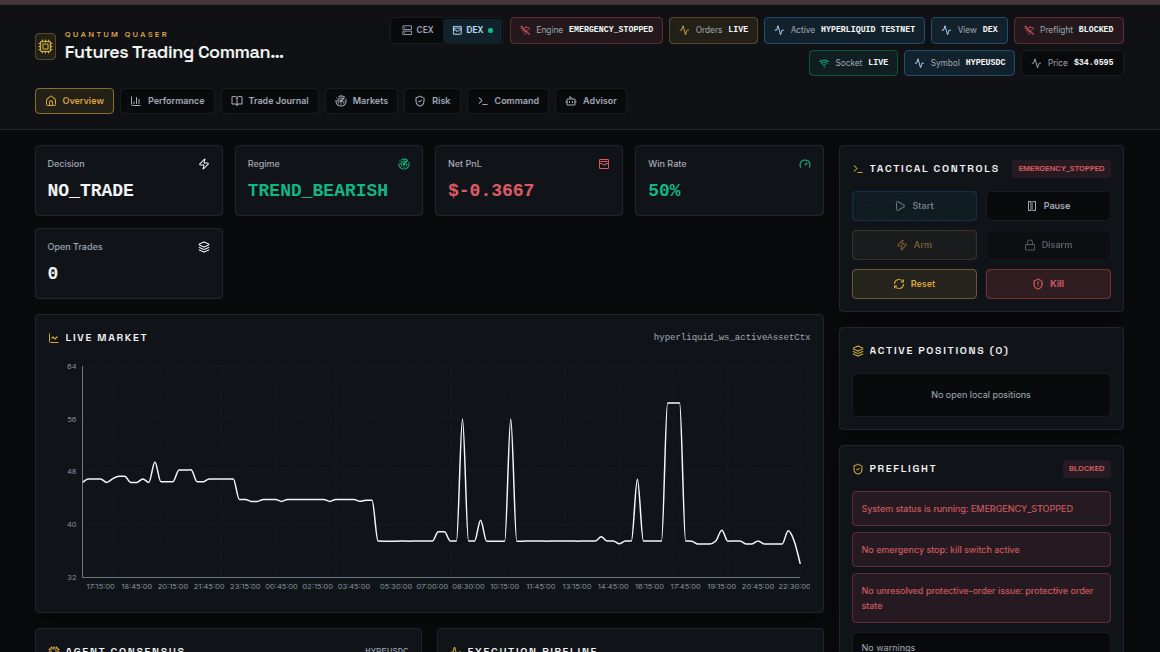The image size is (1160, 652).
Task: Click the View DEX status badge
Action: (969, 30)
